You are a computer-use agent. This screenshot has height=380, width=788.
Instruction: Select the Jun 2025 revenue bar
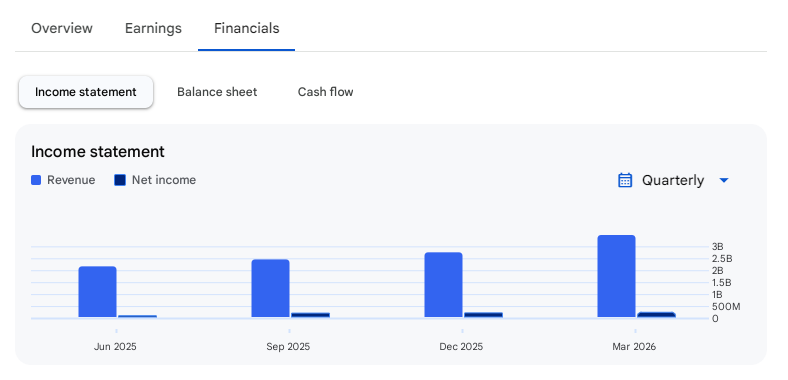click(x=97, y=292)
